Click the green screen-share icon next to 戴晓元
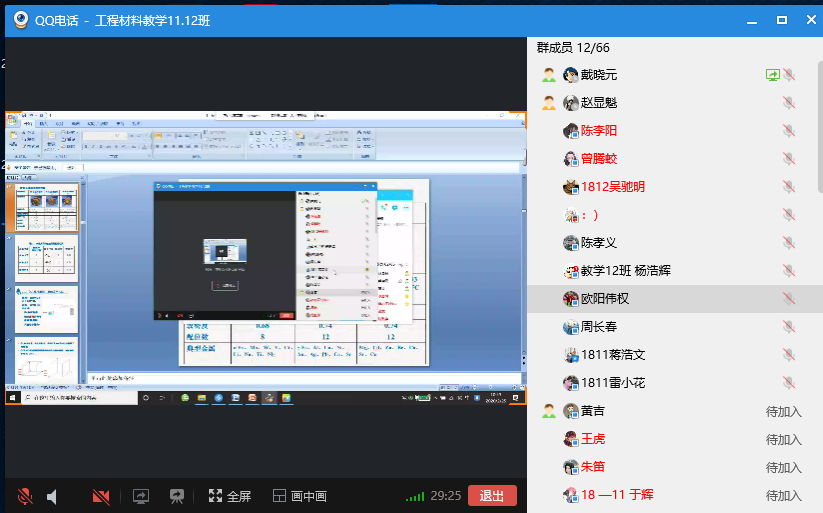The height and width of the screenshot is (513, 823). (x=772, y=74)
